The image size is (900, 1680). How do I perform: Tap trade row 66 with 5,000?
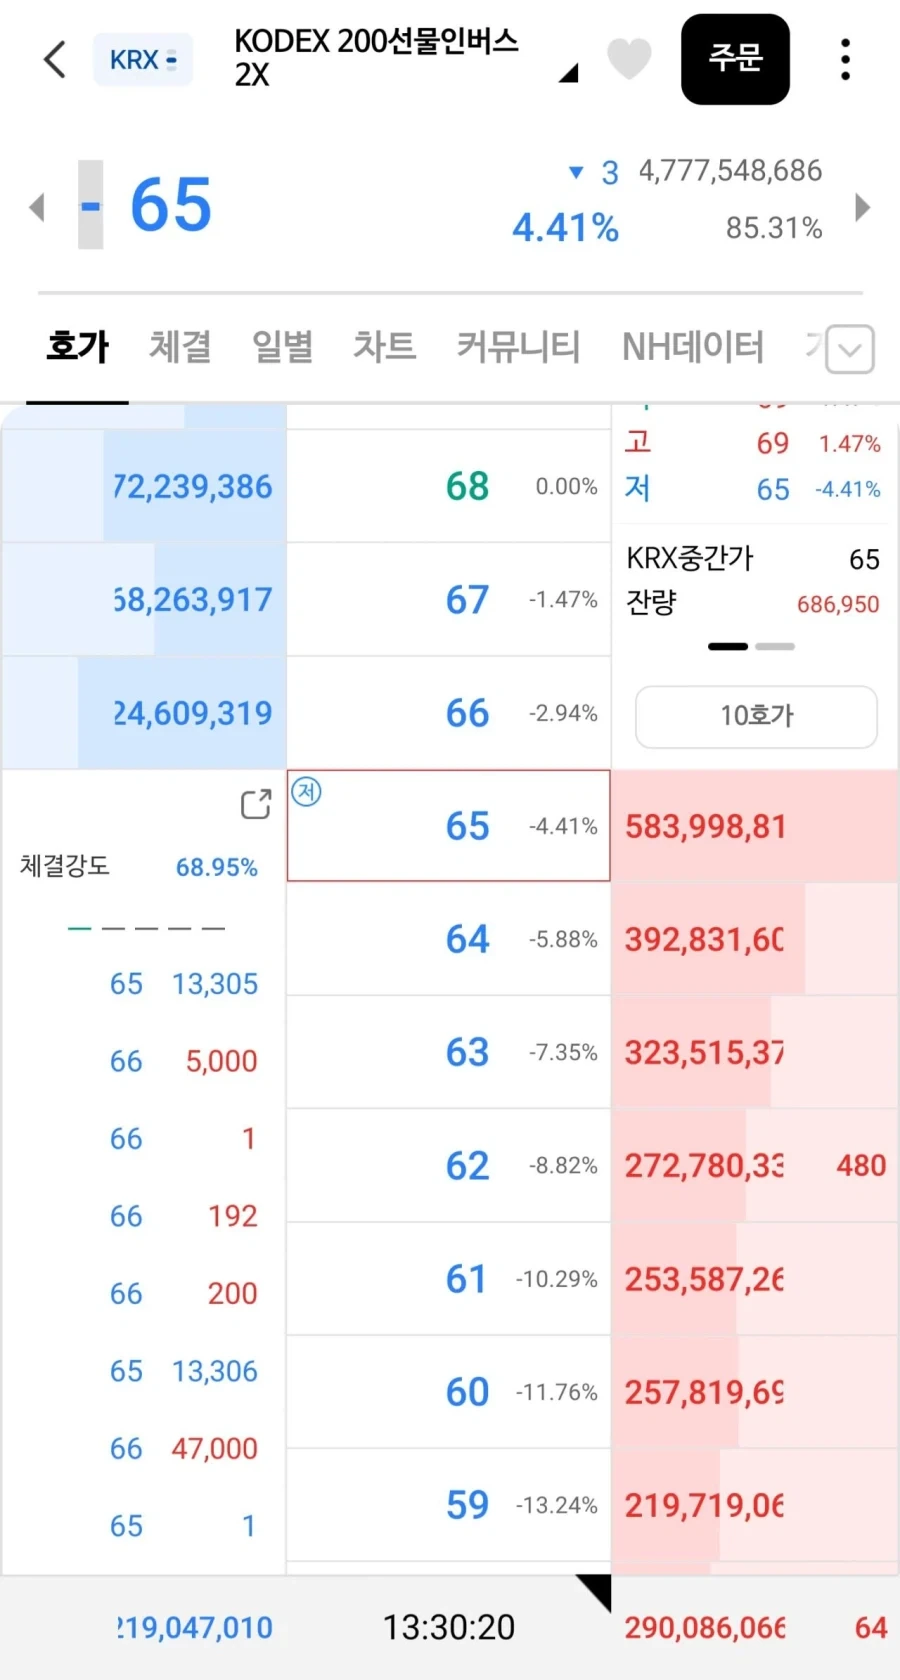pos(184,1061)
